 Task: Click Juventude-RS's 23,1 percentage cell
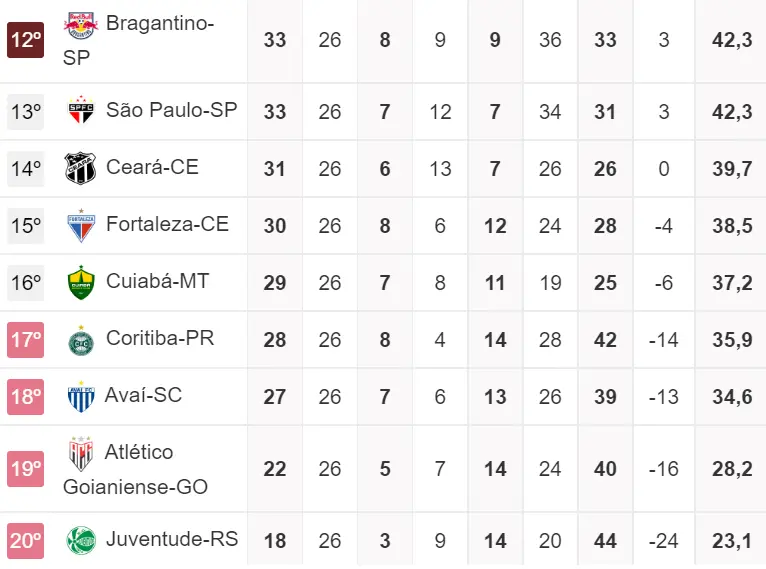click(731, 541)
